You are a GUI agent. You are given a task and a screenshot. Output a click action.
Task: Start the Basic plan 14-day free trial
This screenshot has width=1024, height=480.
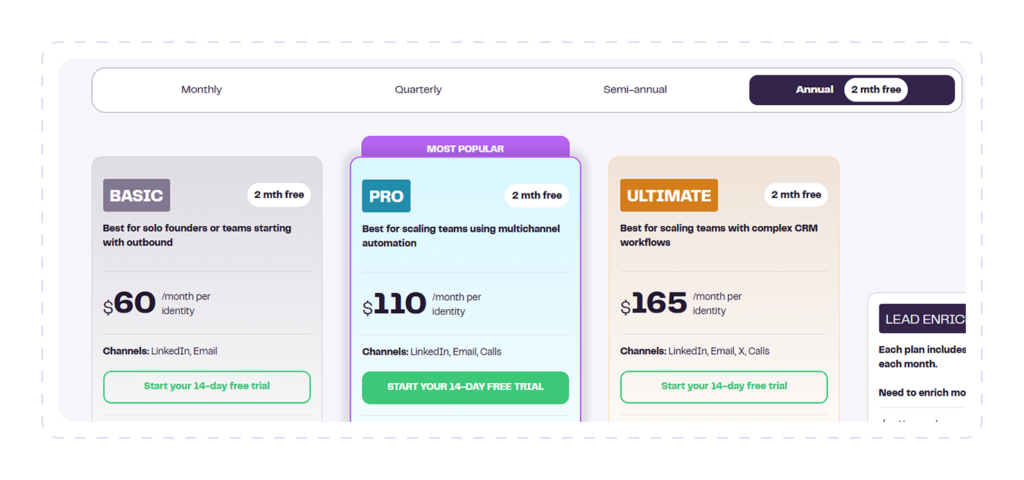[207, 387]
